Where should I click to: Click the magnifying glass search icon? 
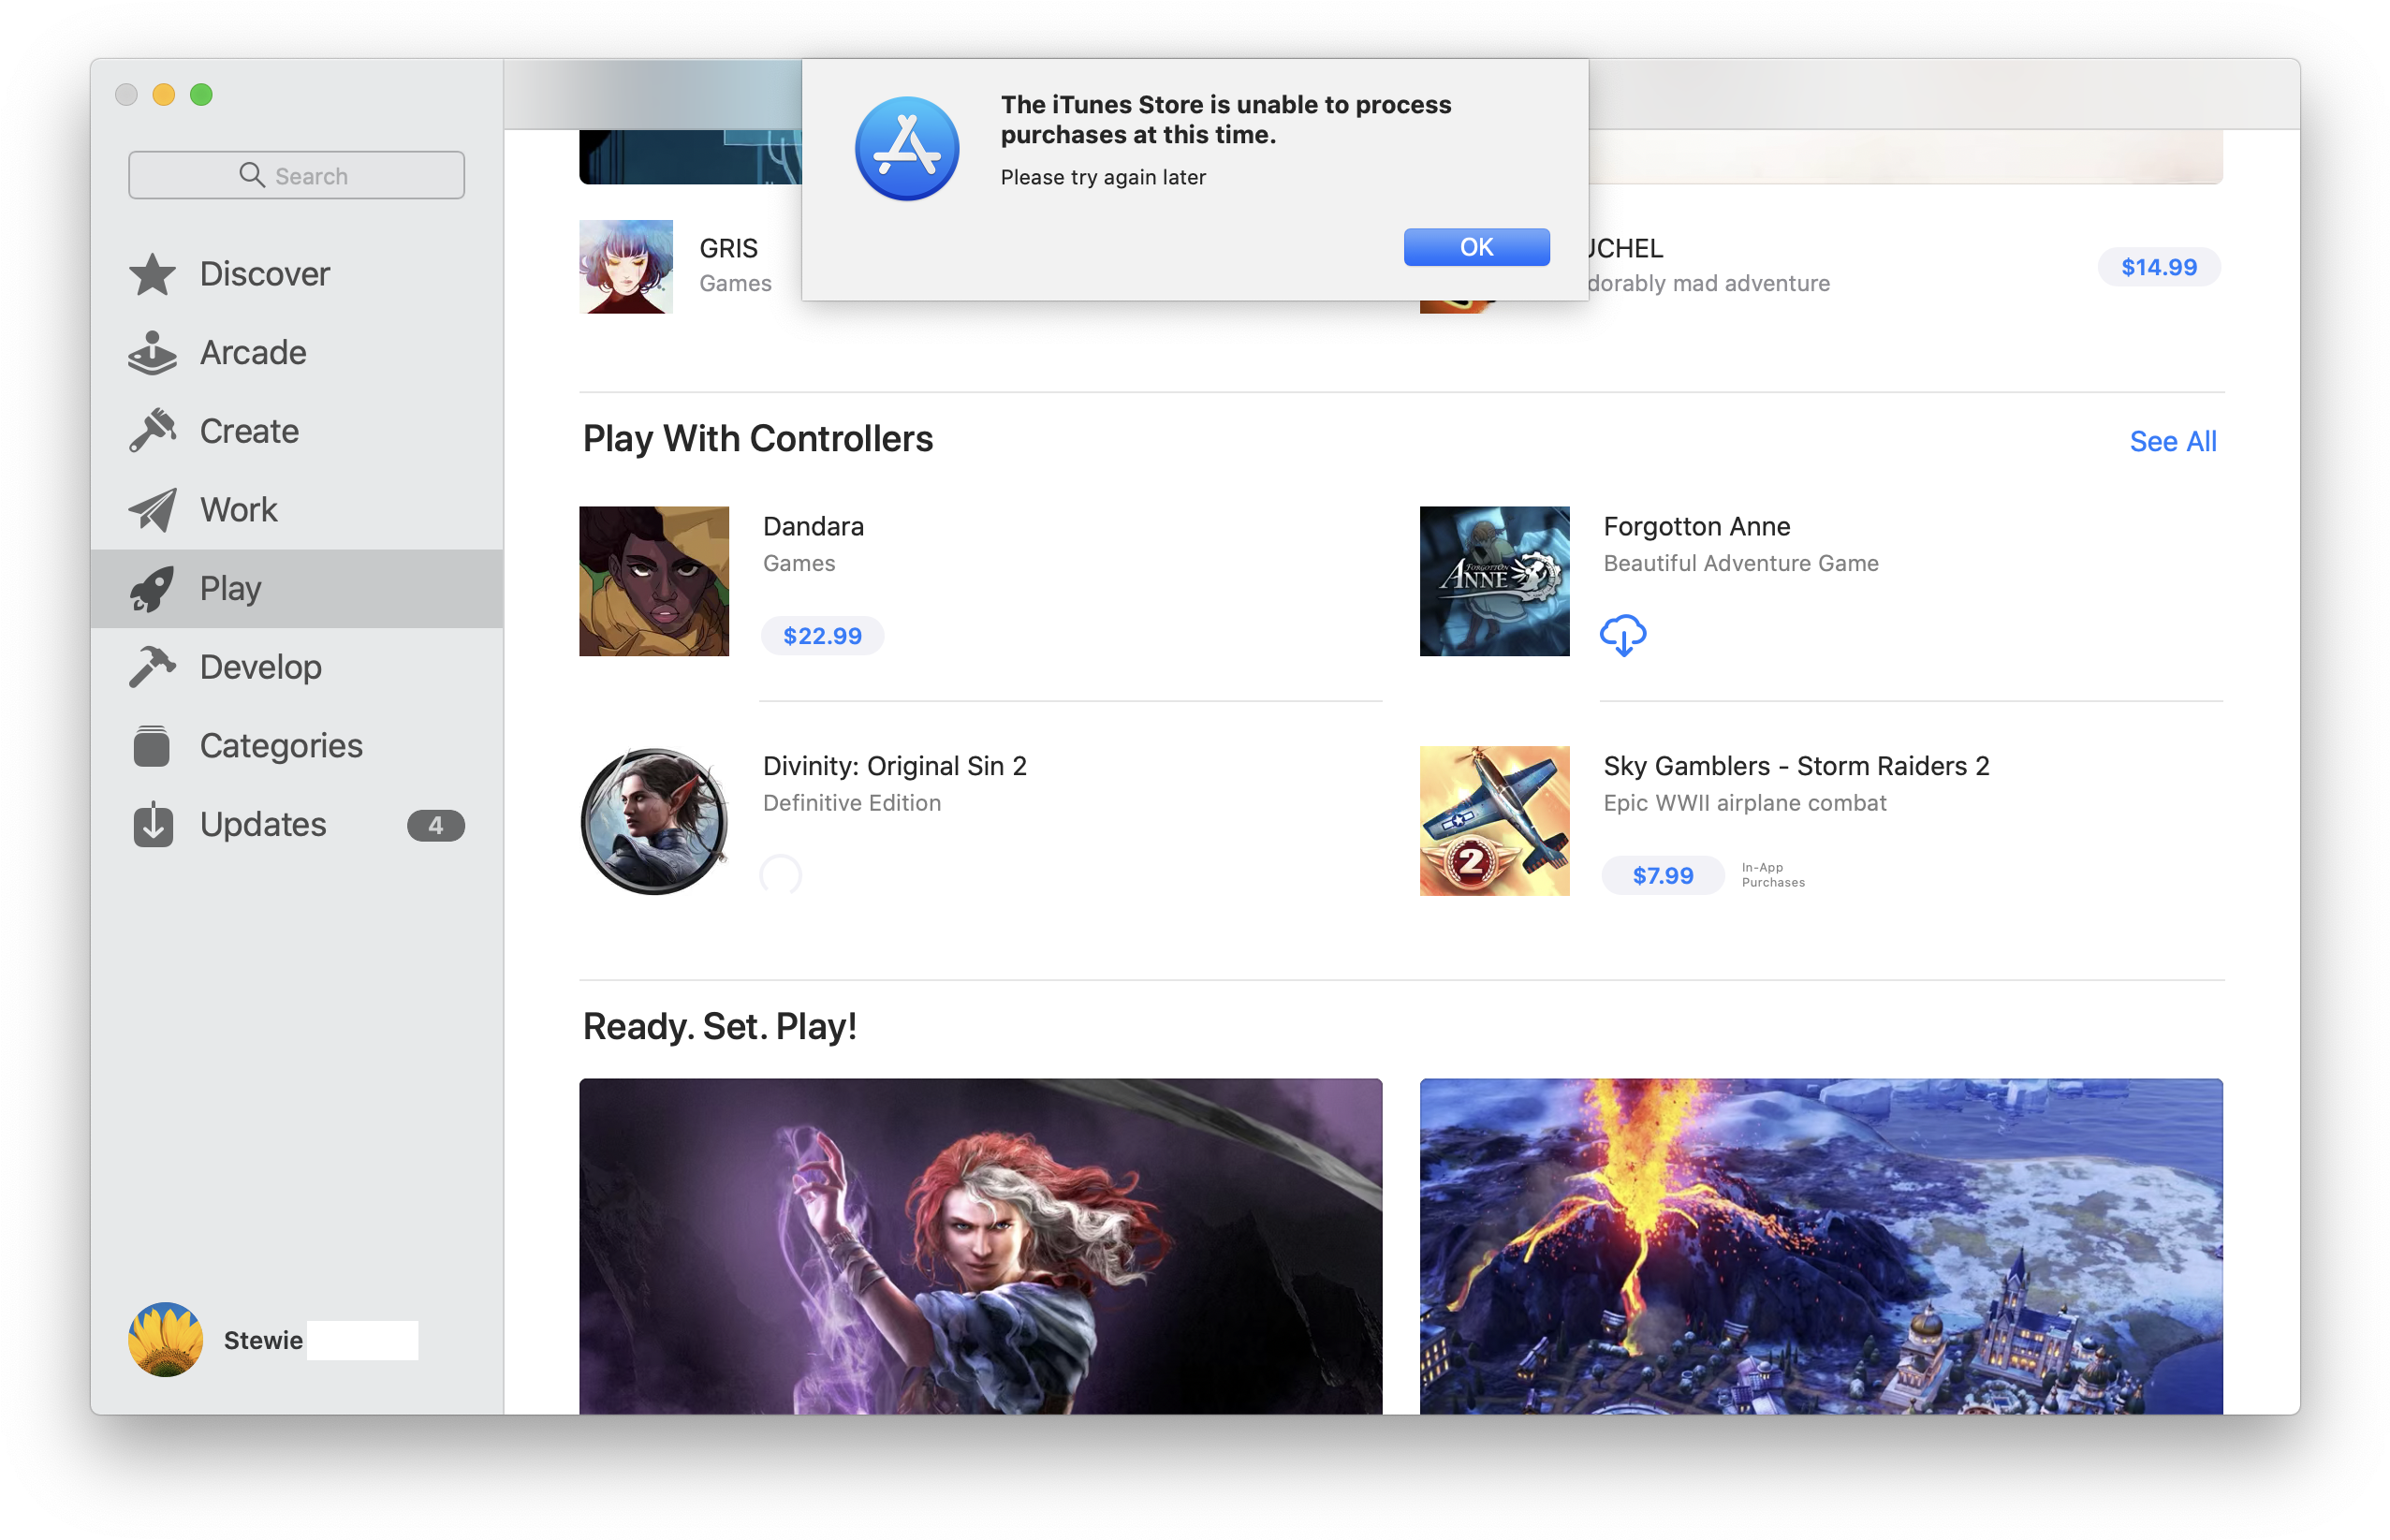click(x=251, y=175)
